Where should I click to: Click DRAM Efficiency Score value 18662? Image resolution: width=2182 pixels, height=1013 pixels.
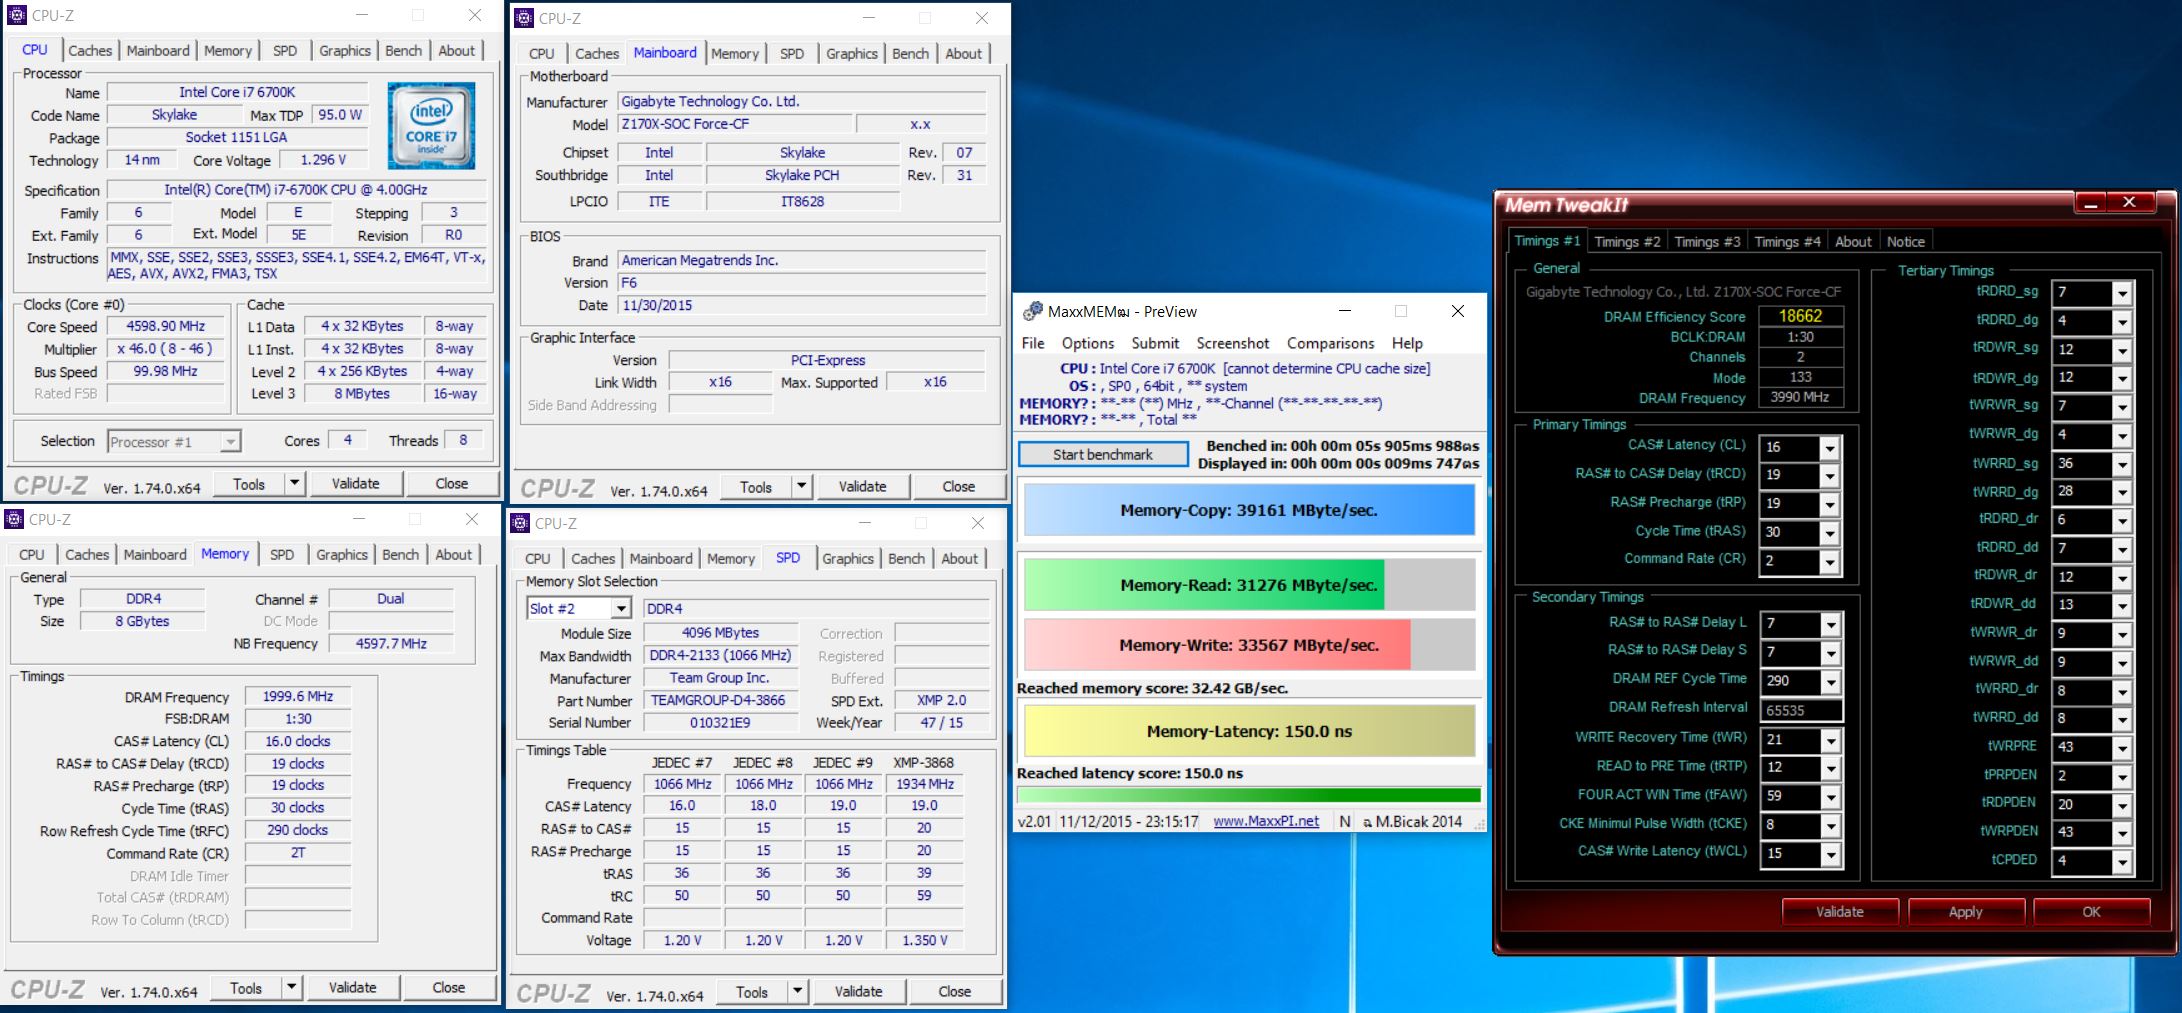click(x=1800, y=316)
